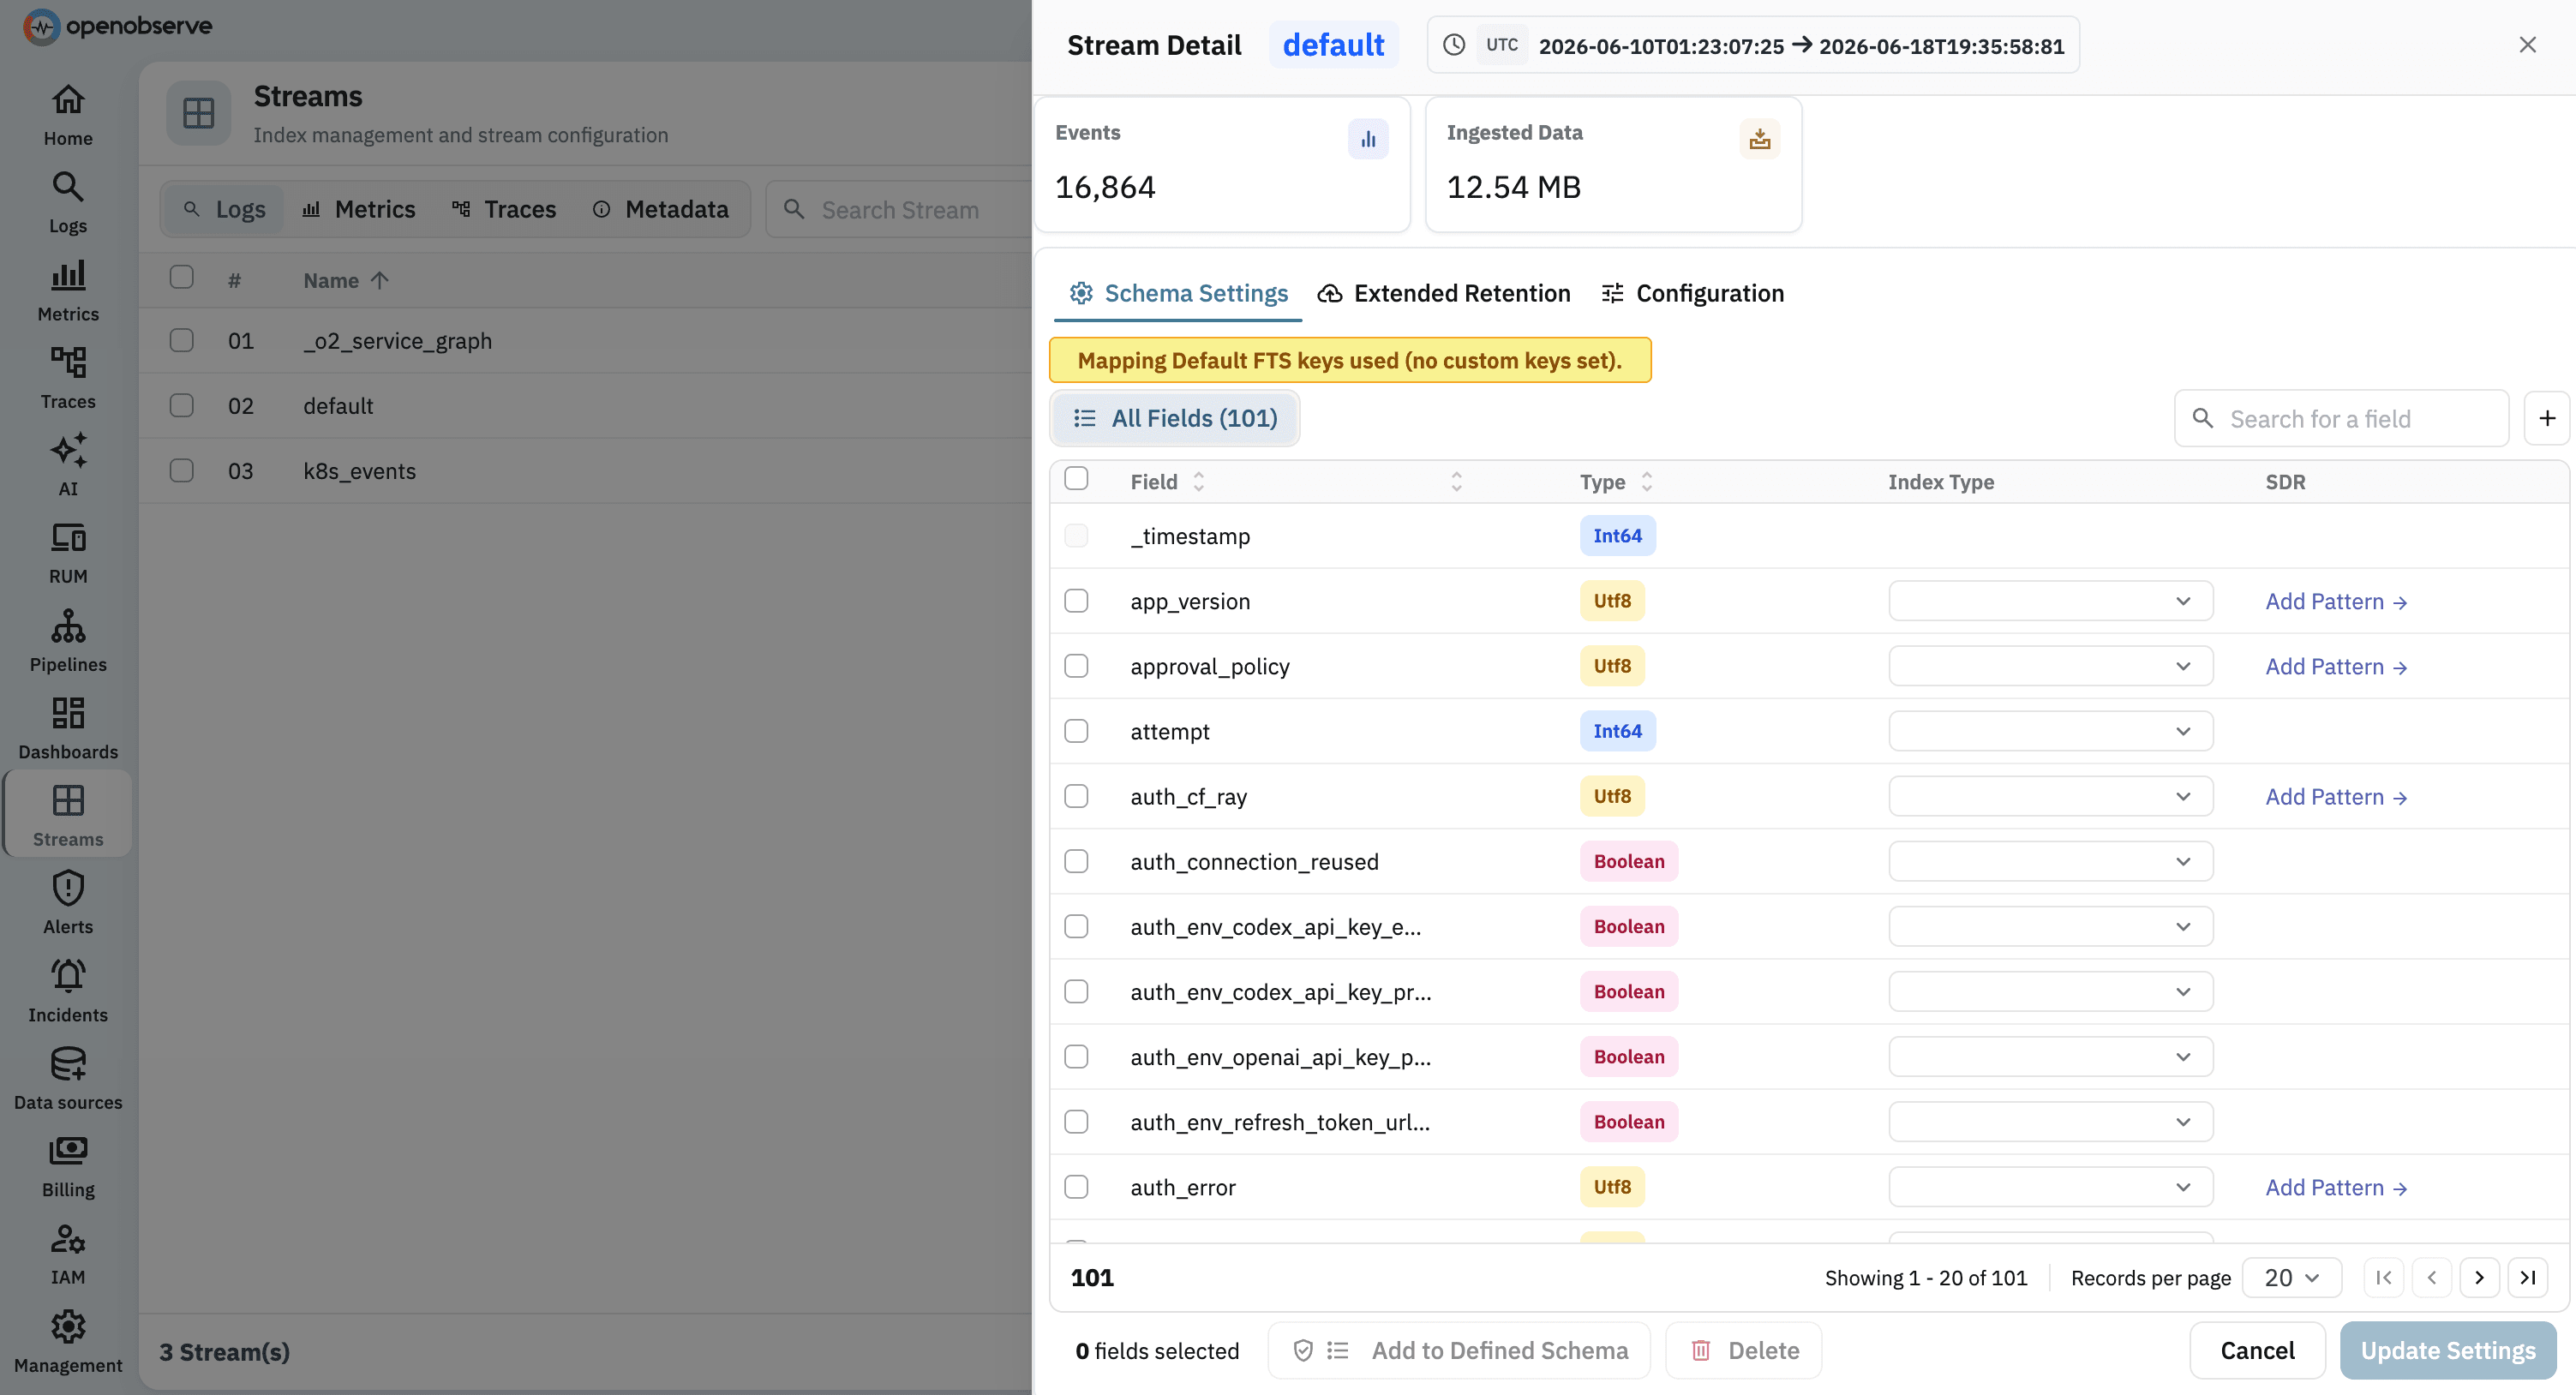Sort the table by Field column
The image size is (2576, 1395).
(x=1167, y=482)
